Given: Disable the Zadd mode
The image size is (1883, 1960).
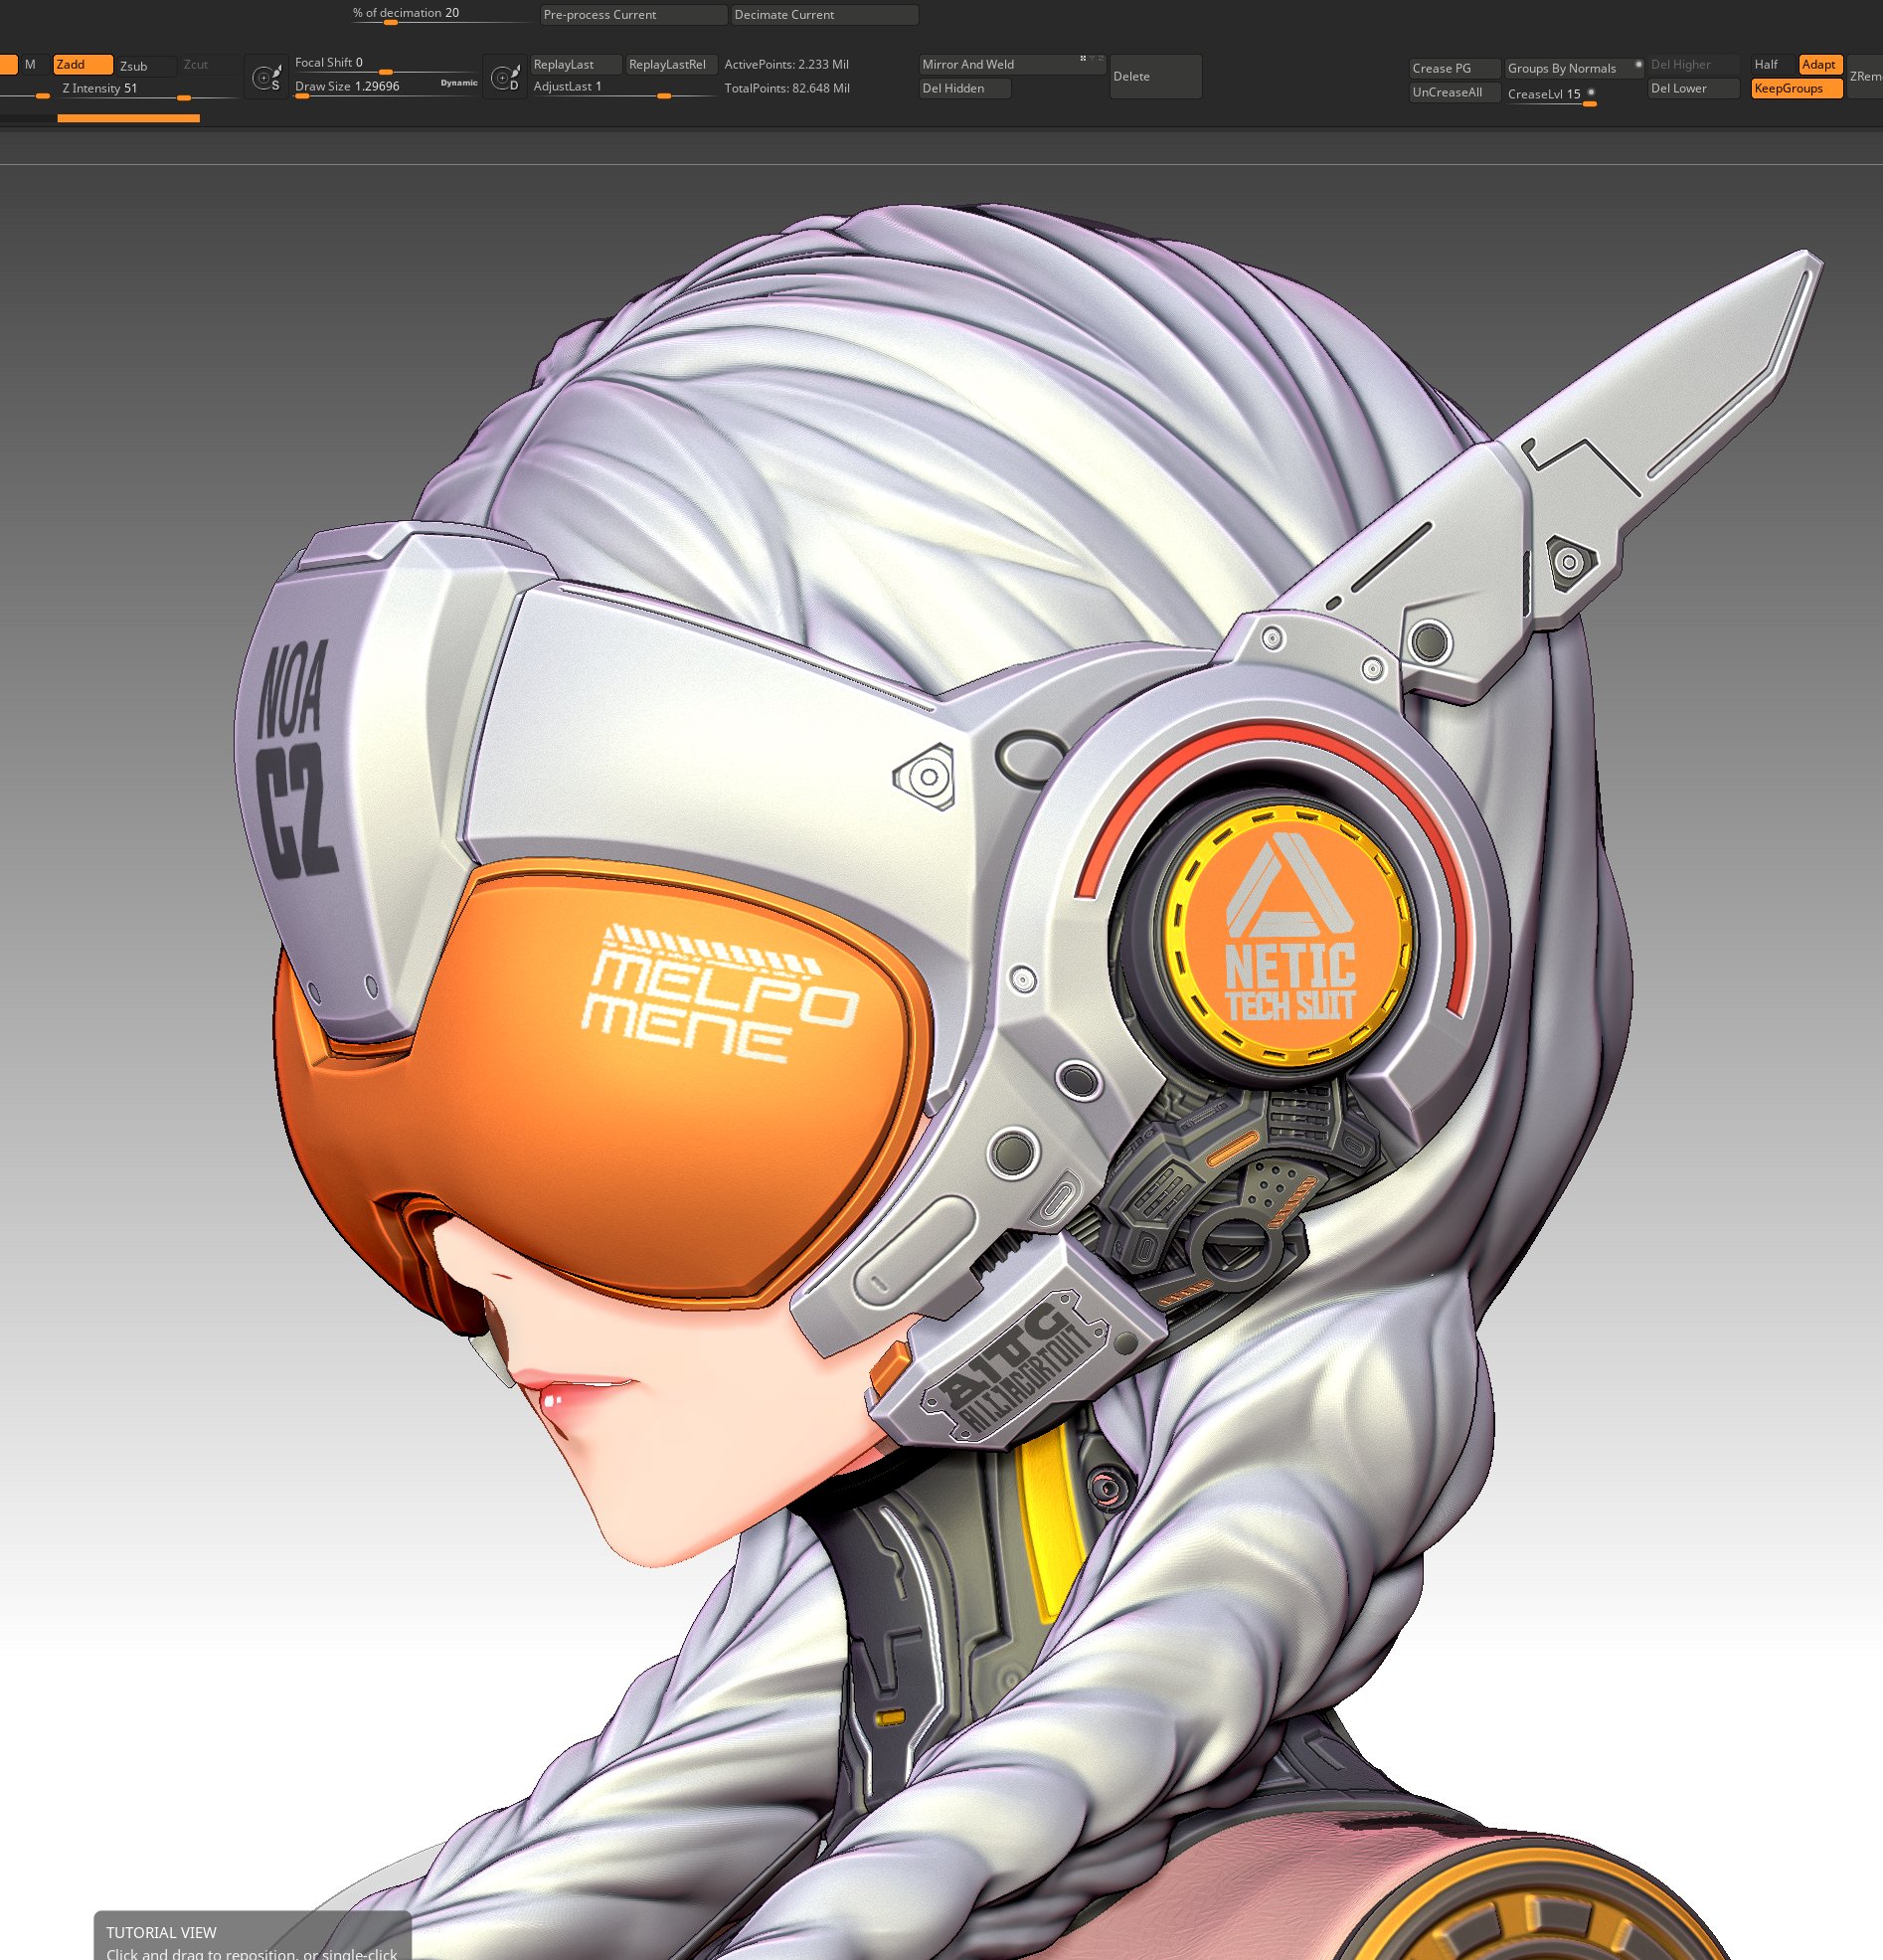Looking at the screenshot, I should pos(82,65).
